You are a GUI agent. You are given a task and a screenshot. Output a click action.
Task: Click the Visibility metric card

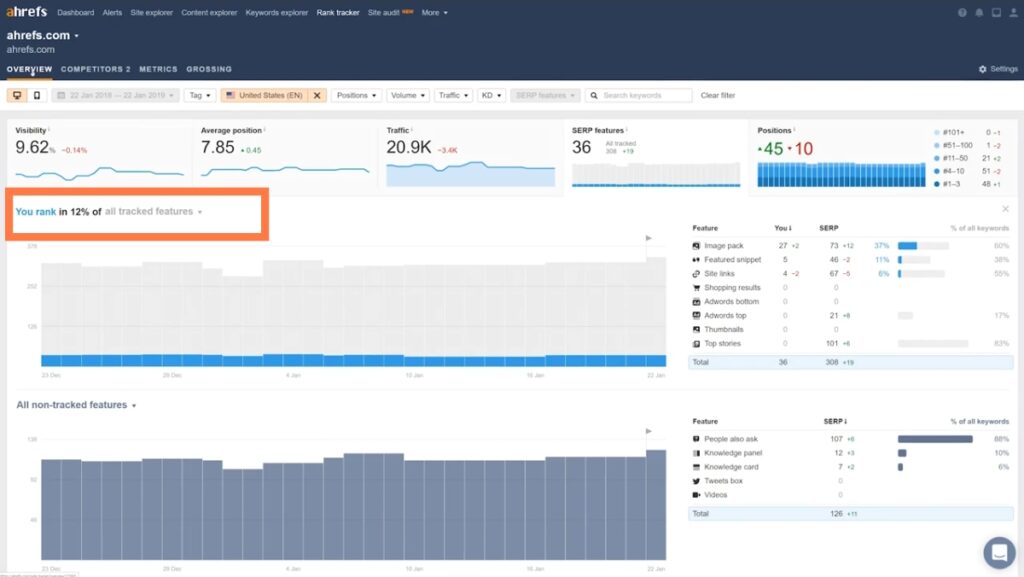pyautogui.click(x=100, y=157)
